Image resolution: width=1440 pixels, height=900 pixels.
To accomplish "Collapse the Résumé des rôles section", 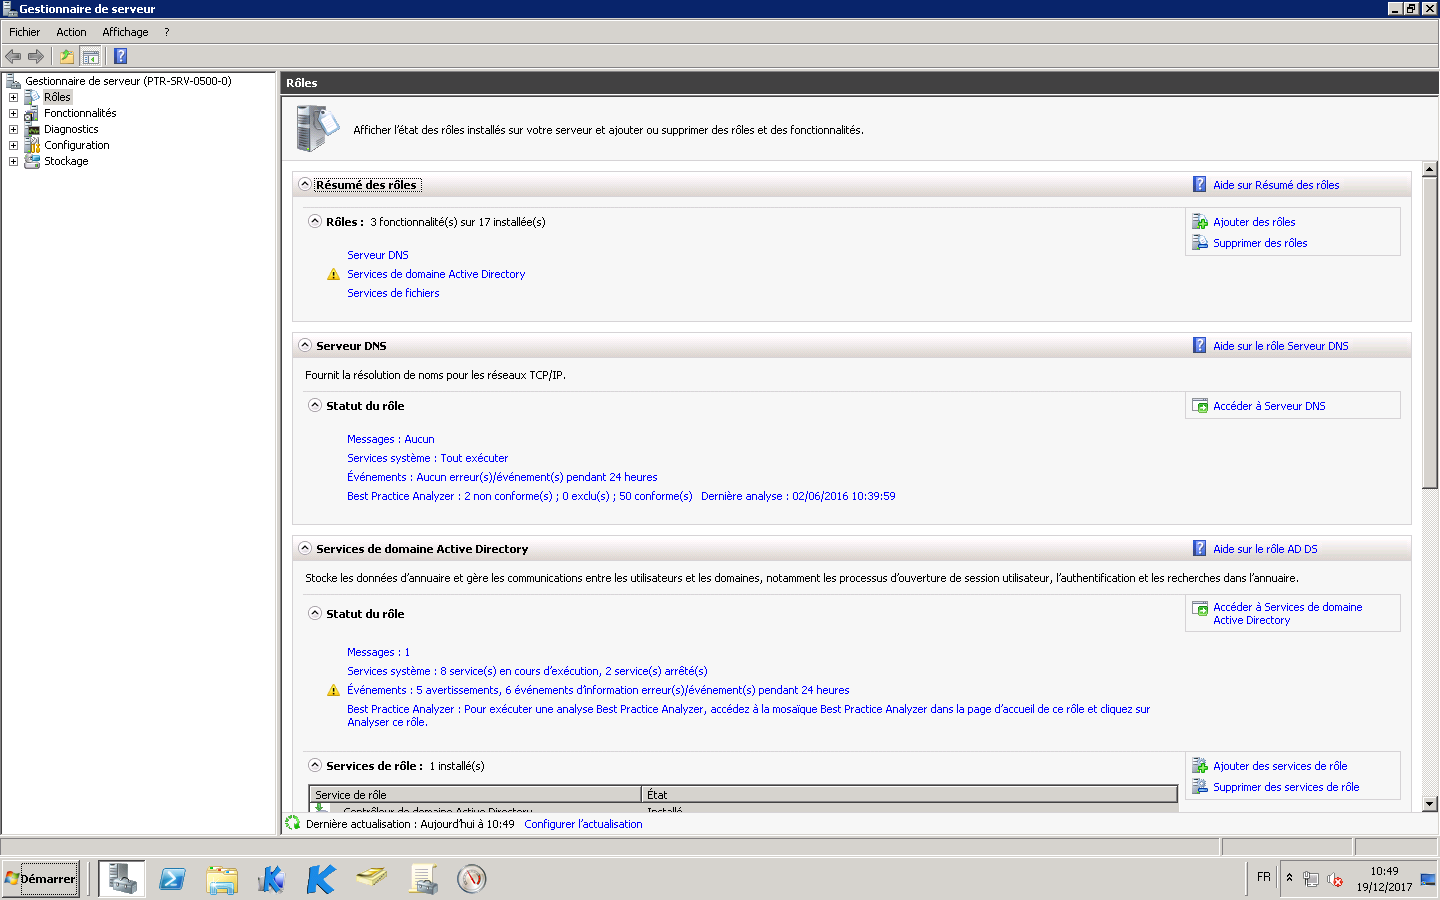I will pyautogui.click(x=305, y=184).
